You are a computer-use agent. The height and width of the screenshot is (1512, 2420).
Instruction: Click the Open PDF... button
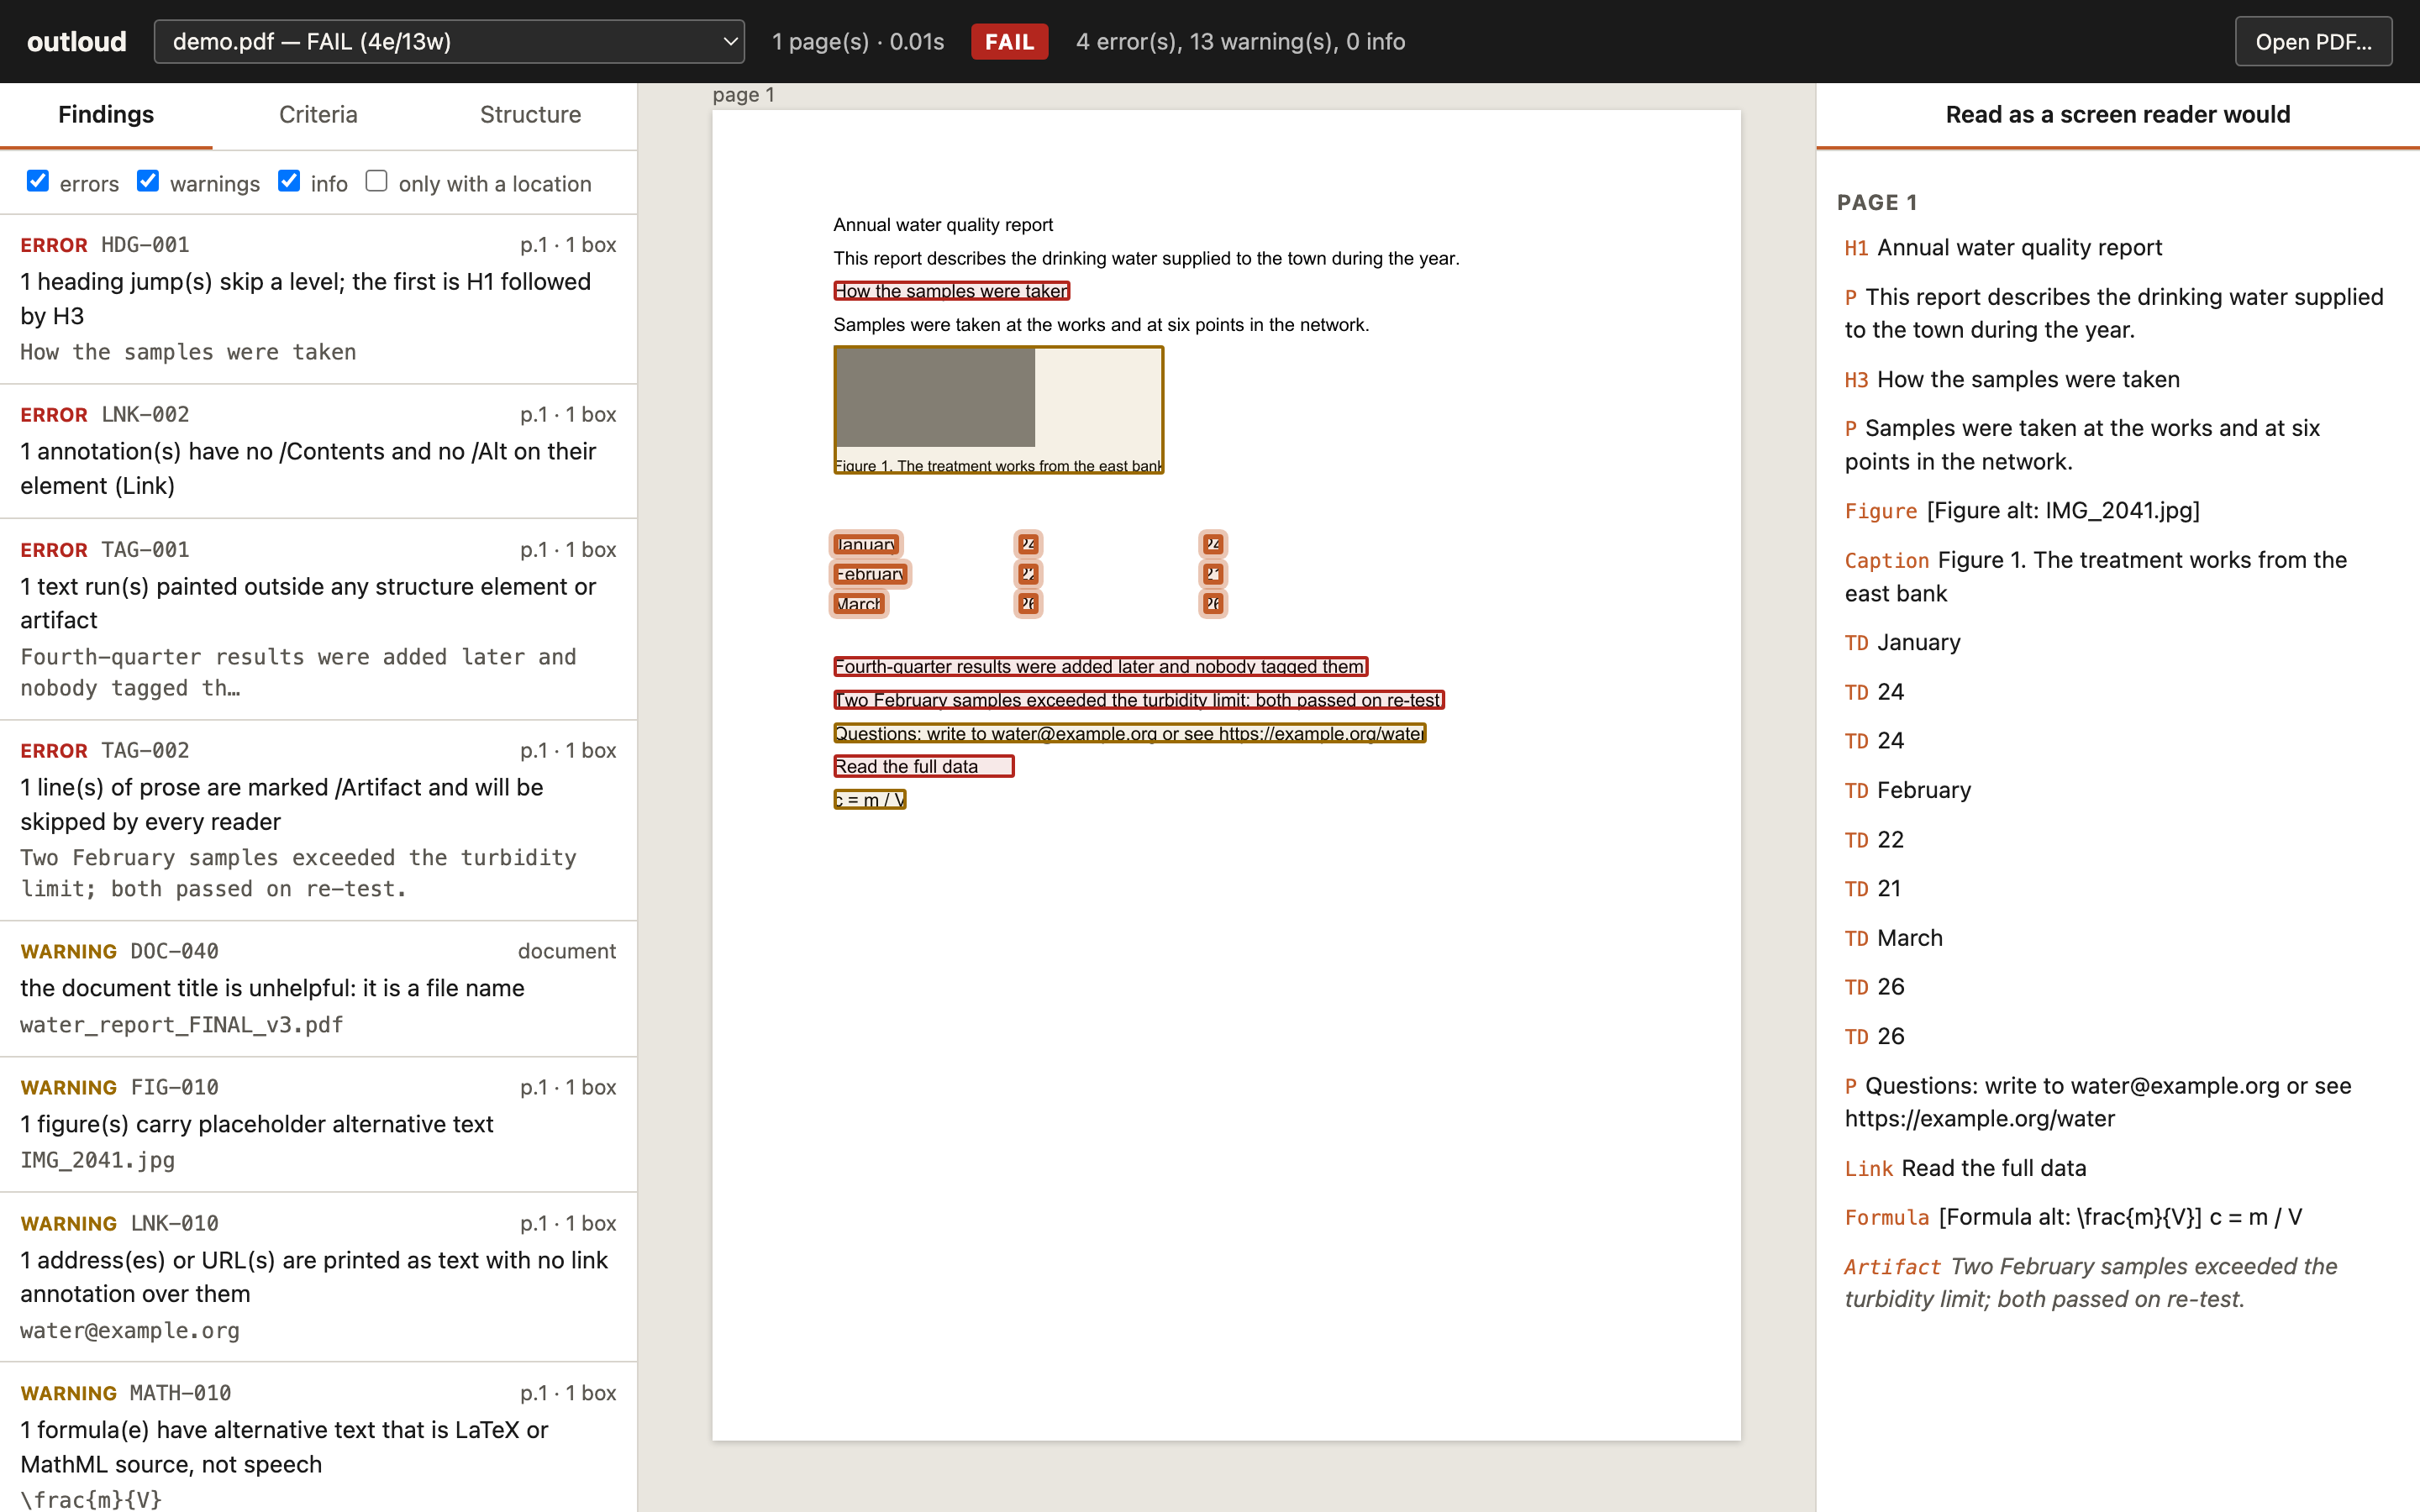[x=2313, y=41]
